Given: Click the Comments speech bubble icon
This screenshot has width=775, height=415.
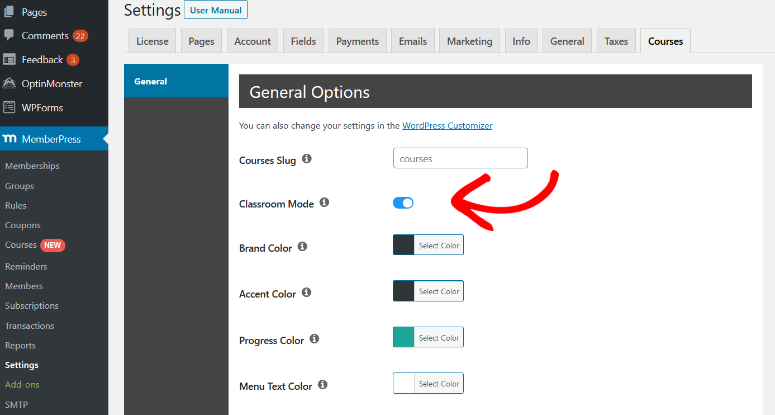Looking at the screenshot, I should click(9, 35).
